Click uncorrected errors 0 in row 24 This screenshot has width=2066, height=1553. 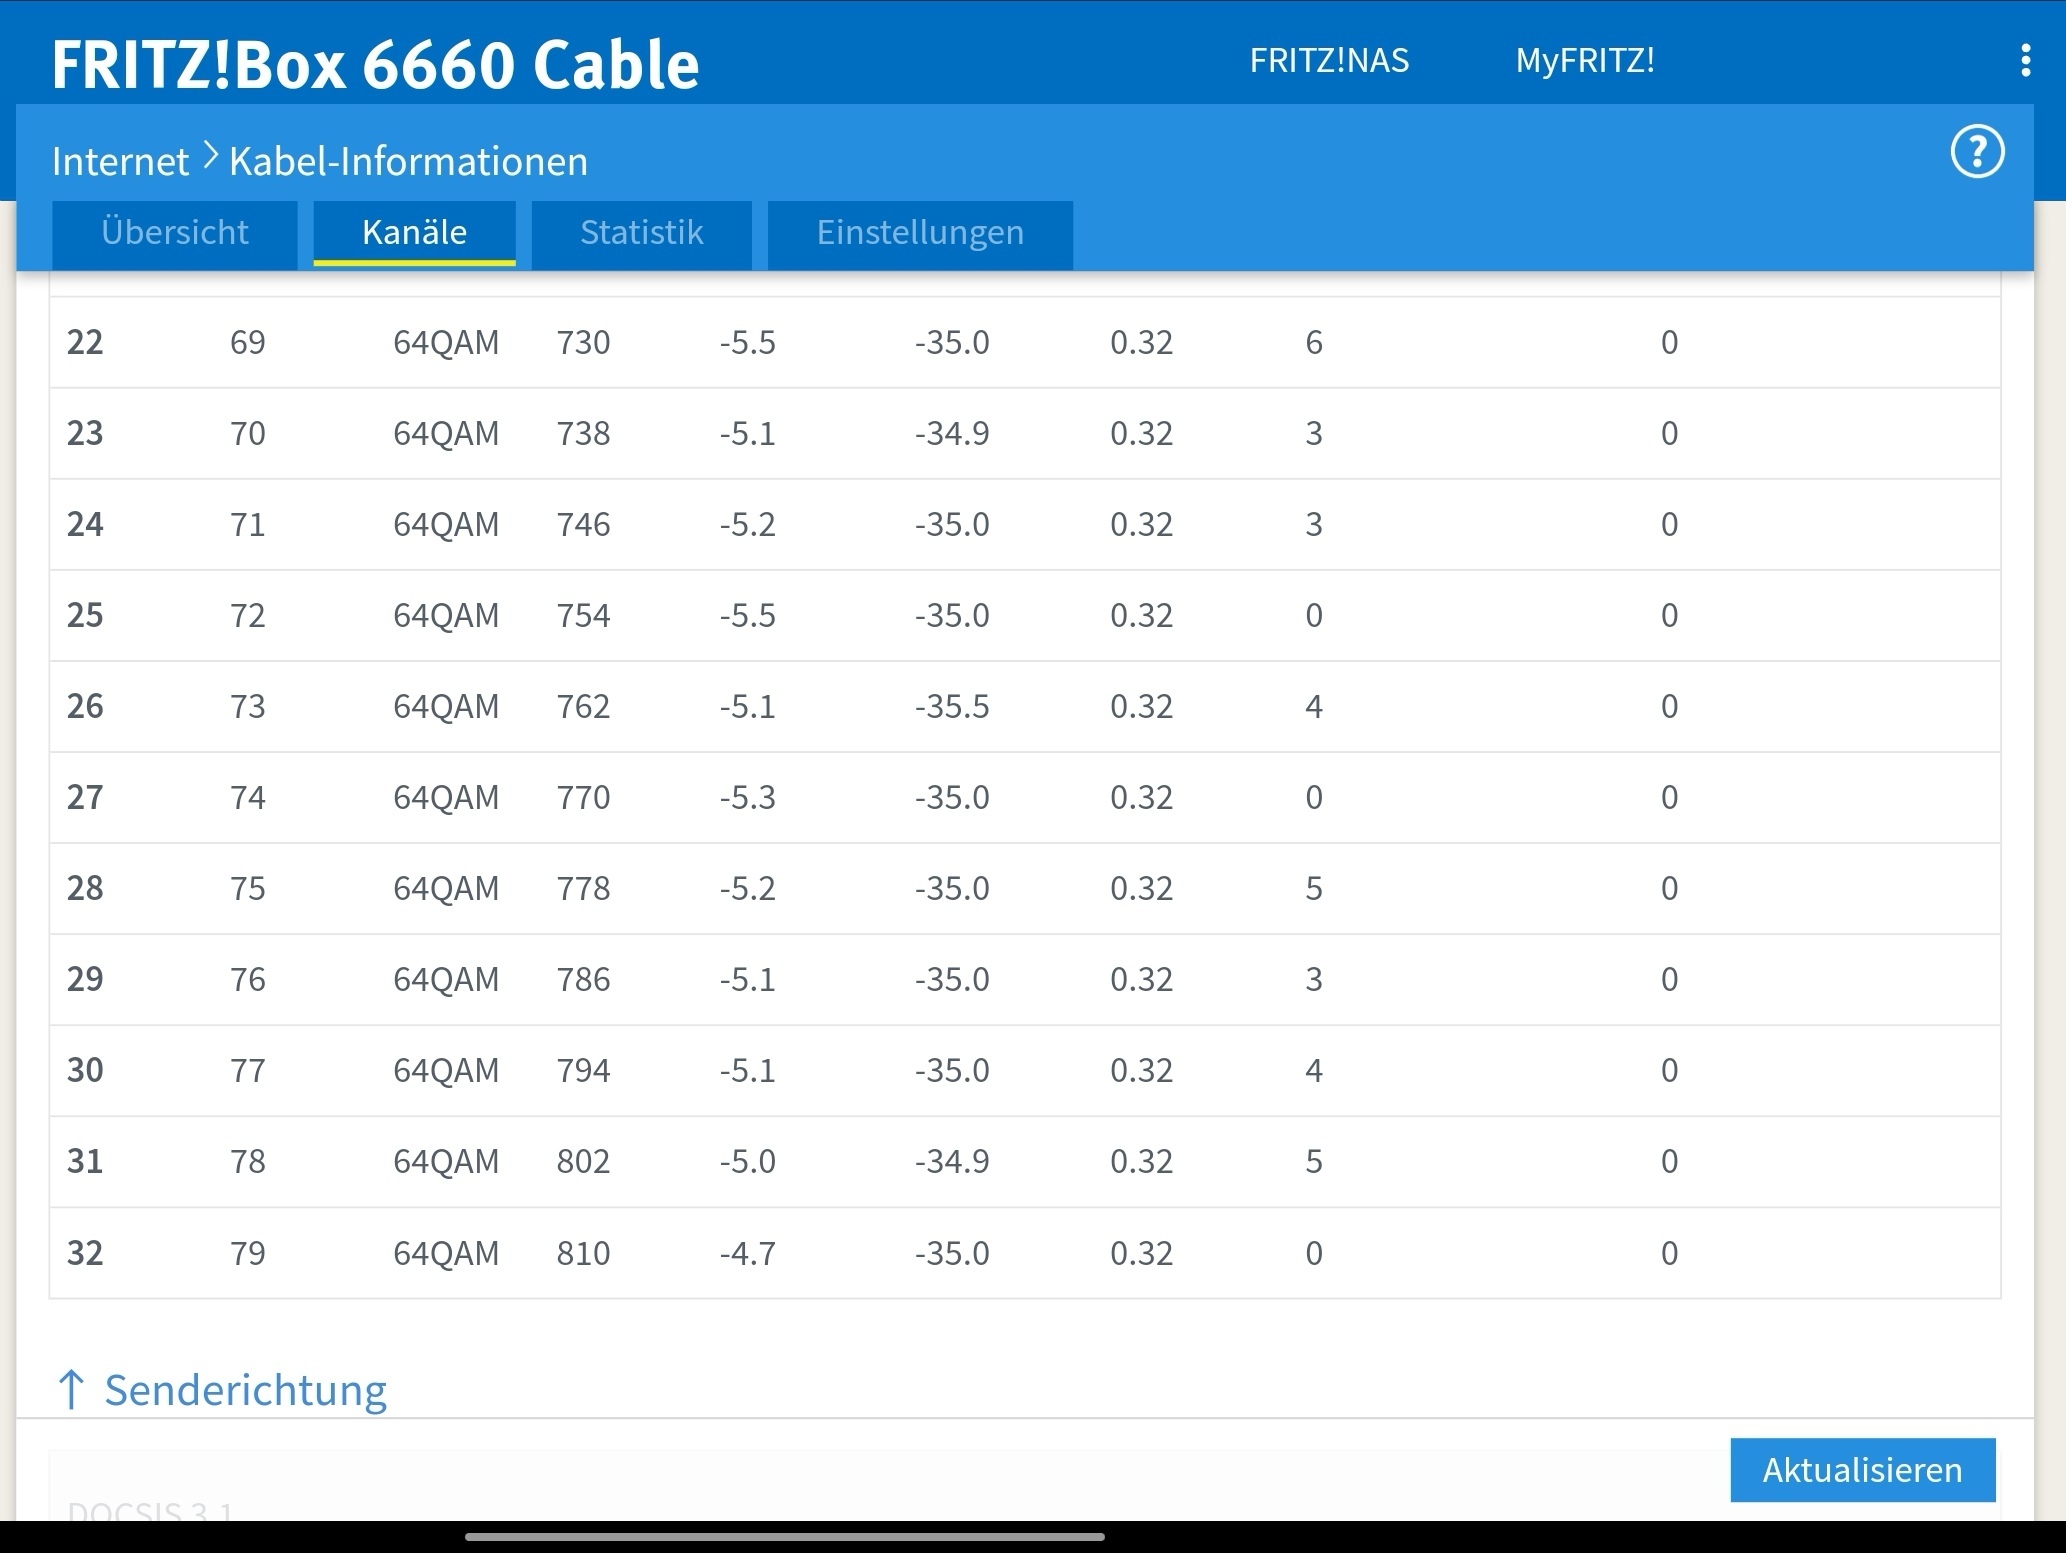pyautogui.click(x=1669, y=524)
